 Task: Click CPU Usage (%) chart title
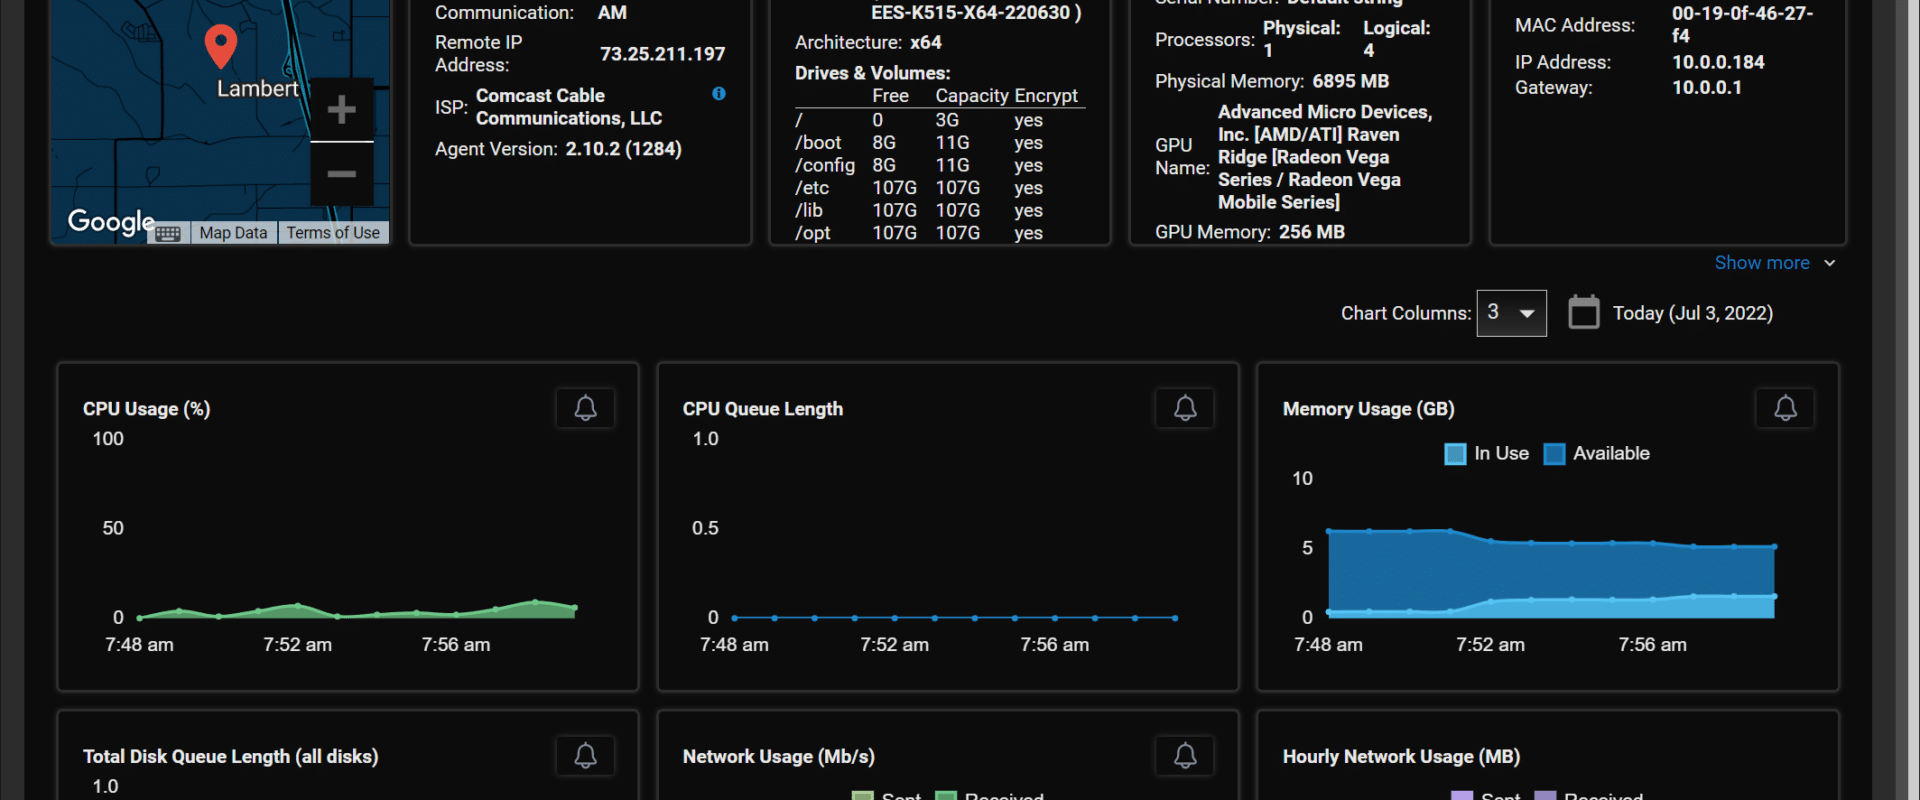146,409
